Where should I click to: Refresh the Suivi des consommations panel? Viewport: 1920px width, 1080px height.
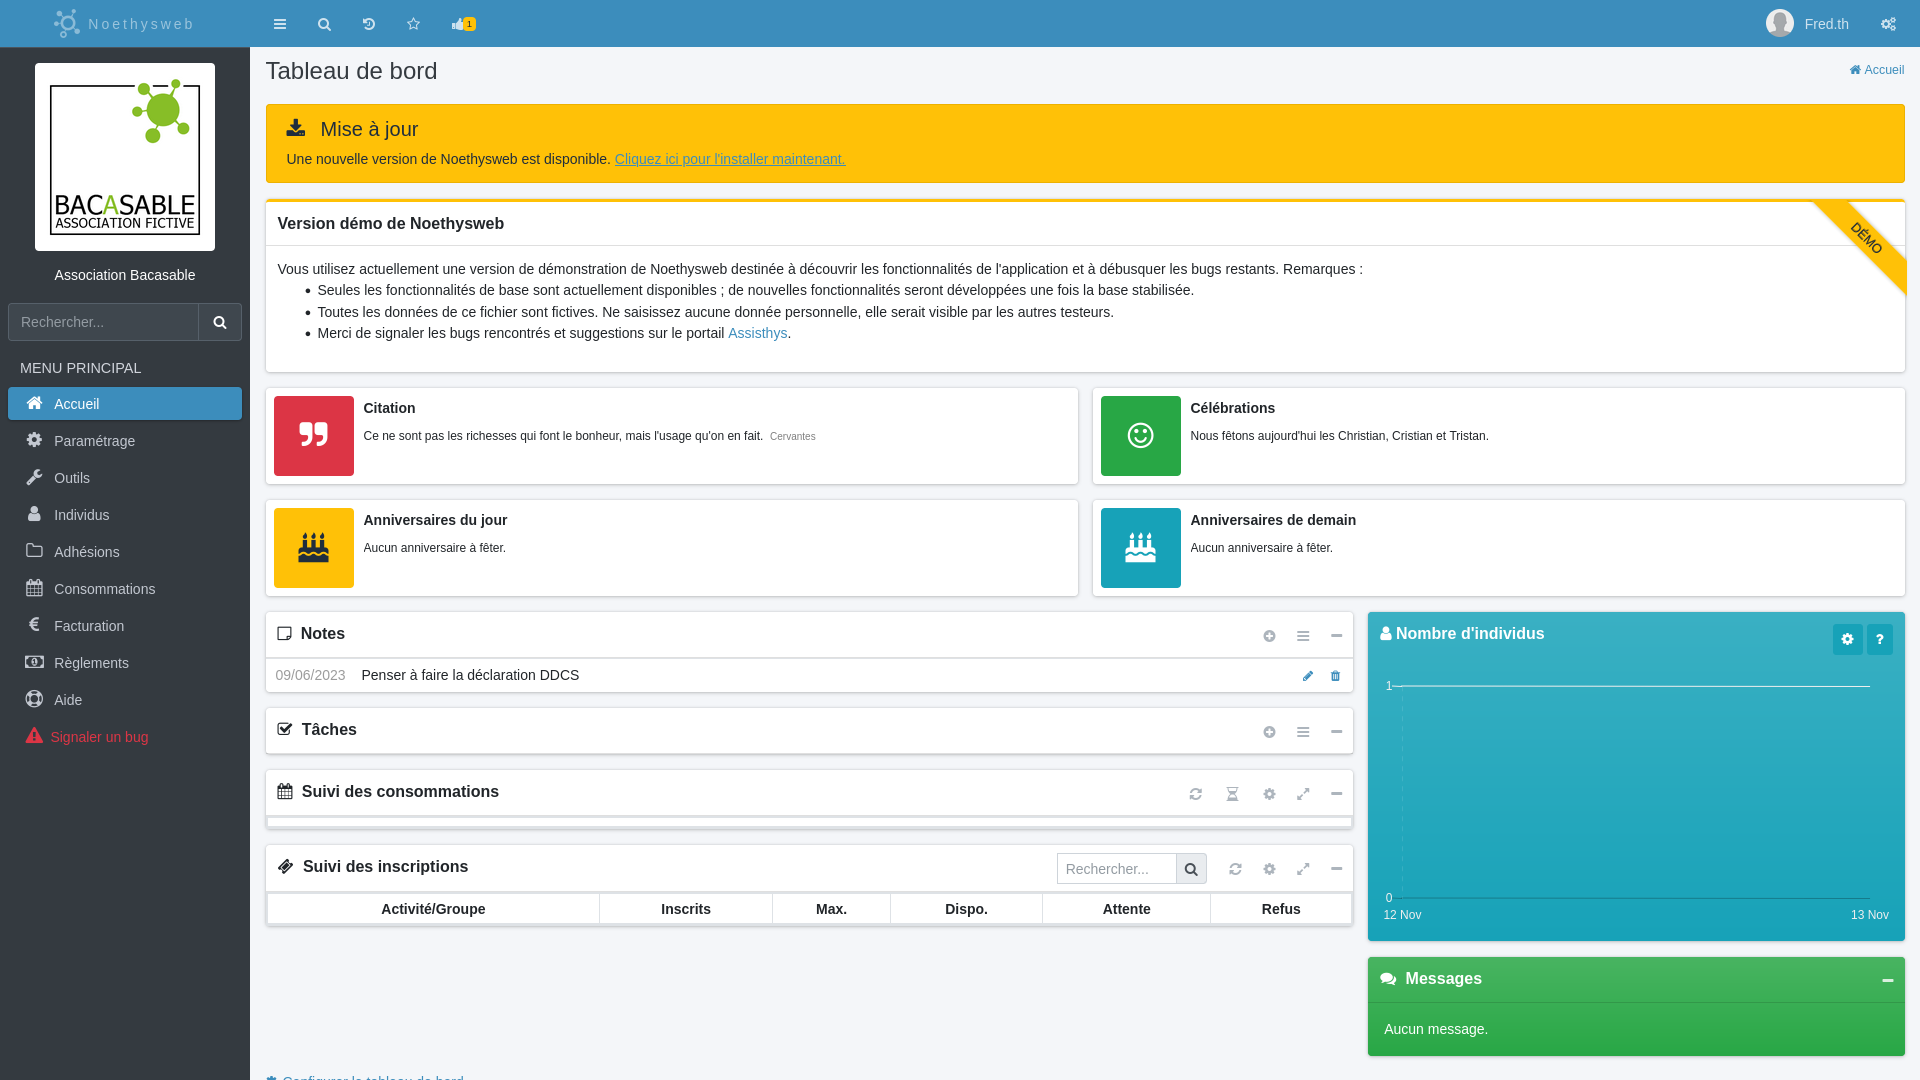[x=1195, y=794]
